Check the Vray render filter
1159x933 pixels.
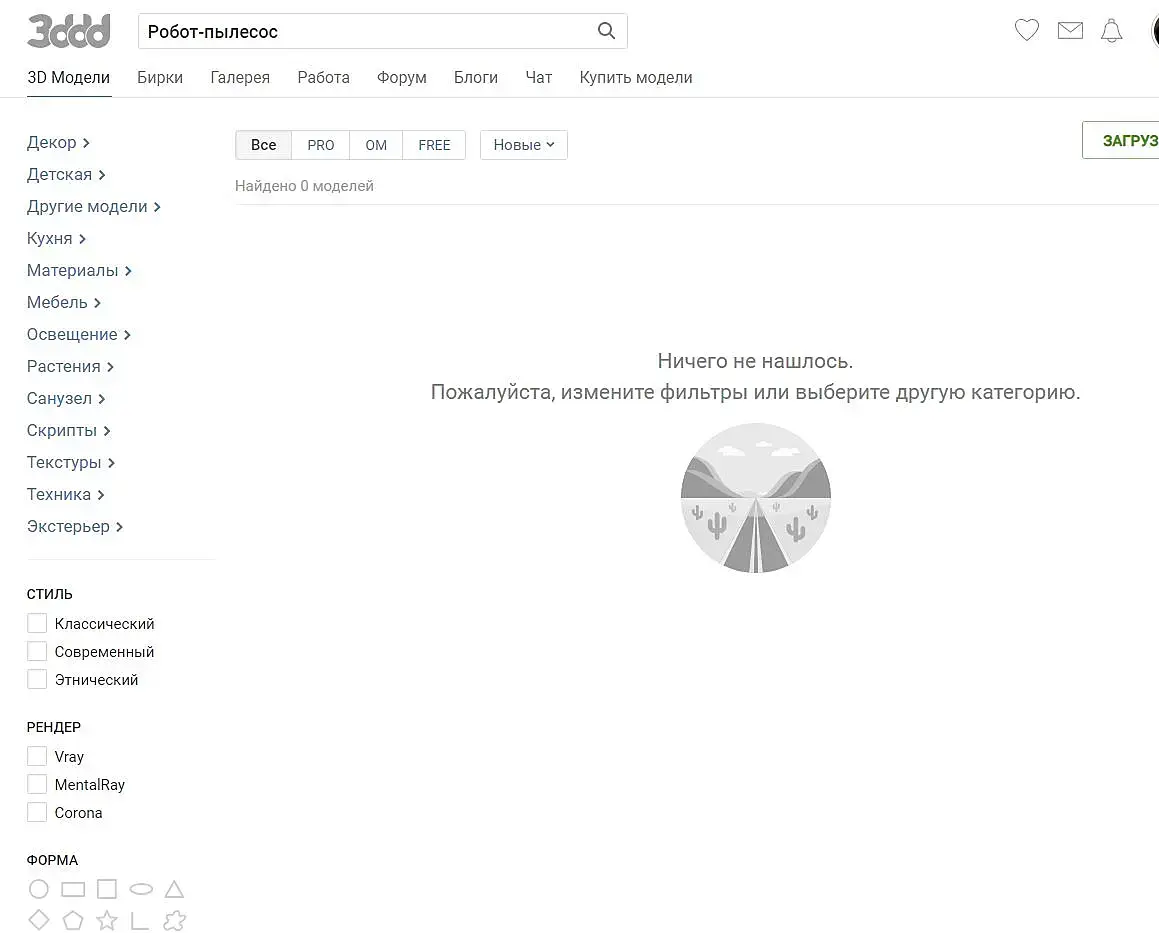[37, 757]
